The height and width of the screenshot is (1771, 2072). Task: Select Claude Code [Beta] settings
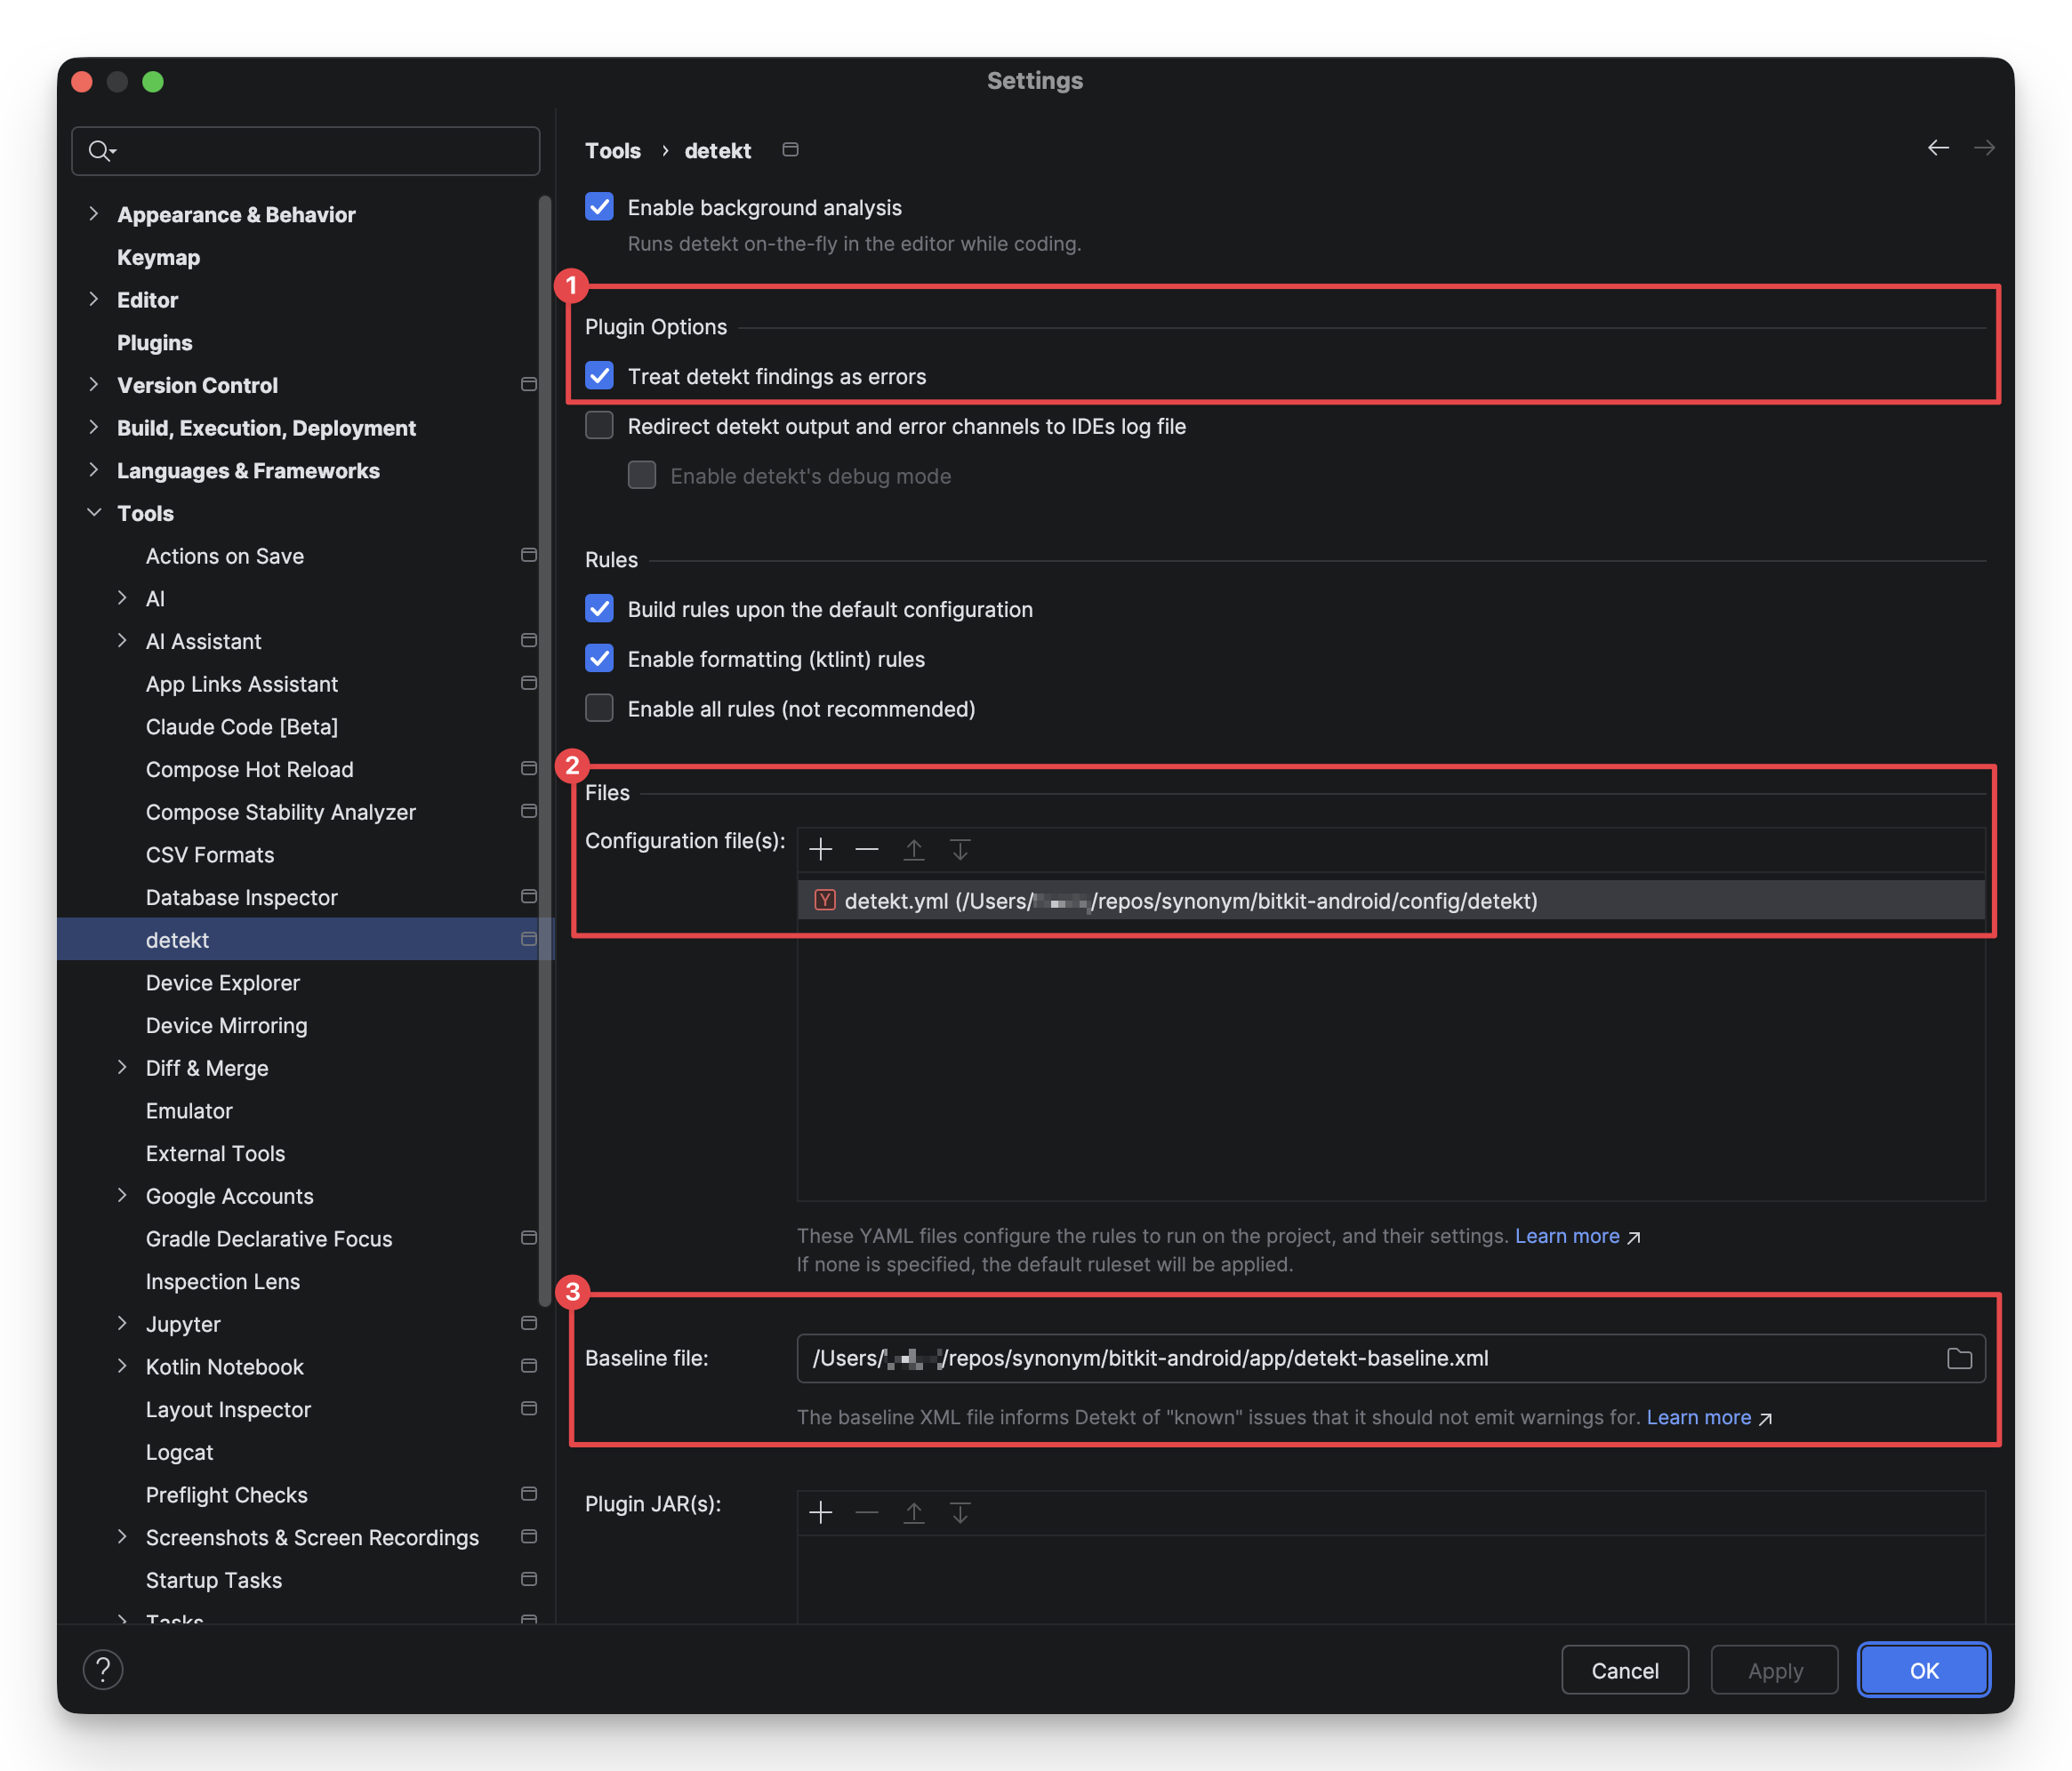click(242, 726)
